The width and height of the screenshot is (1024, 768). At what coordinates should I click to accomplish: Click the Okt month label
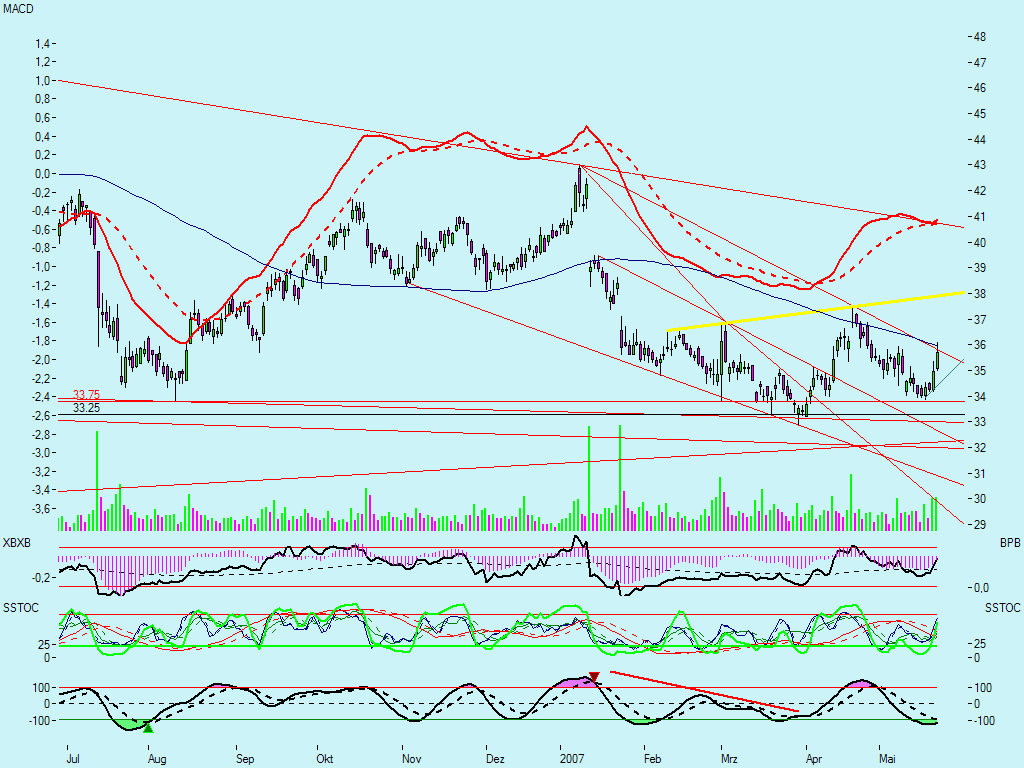[324, 759]
